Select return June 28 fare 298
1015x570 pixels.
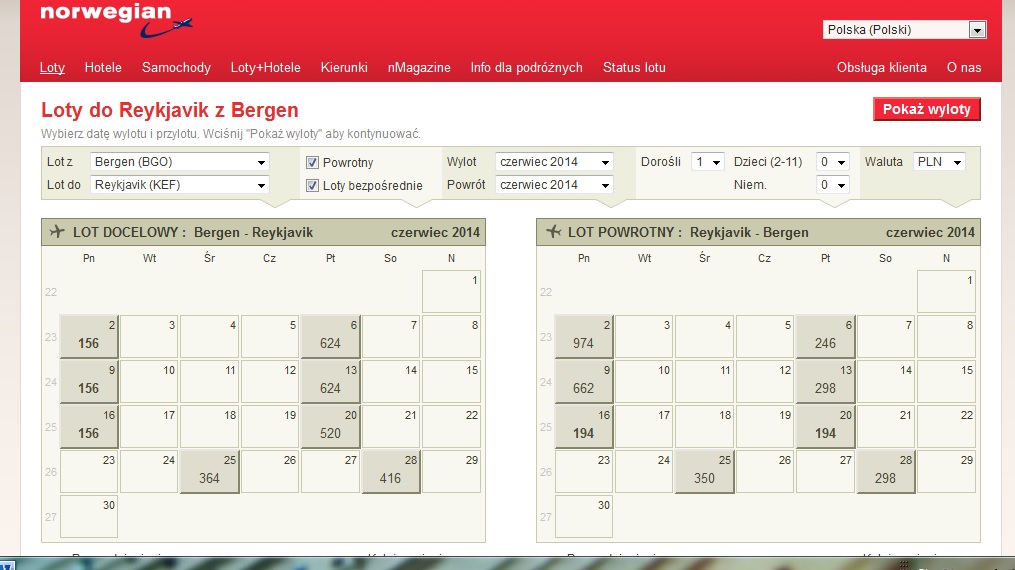[886, 472]
